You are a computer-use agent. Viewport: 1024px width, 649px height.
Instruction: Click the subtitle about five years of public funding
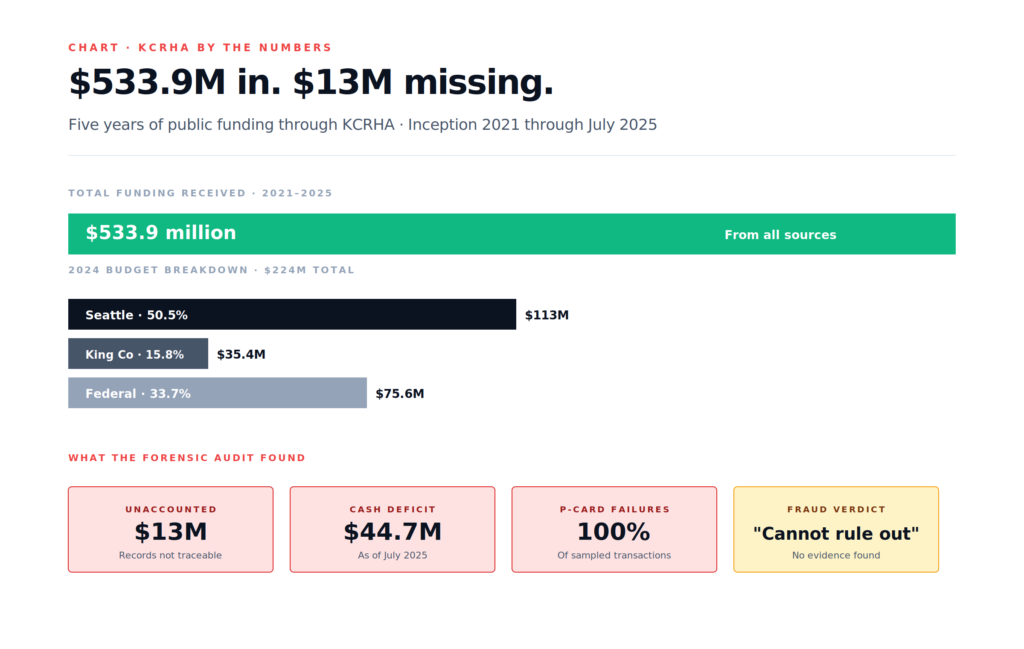(362, 125)
